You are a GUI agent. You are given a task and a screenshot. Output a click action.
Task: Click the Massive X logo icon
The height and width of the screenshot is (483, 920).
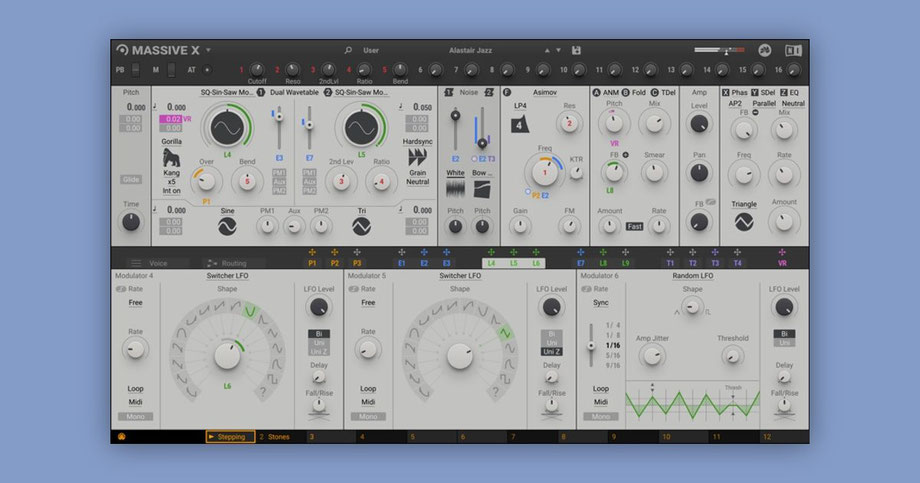121,50
